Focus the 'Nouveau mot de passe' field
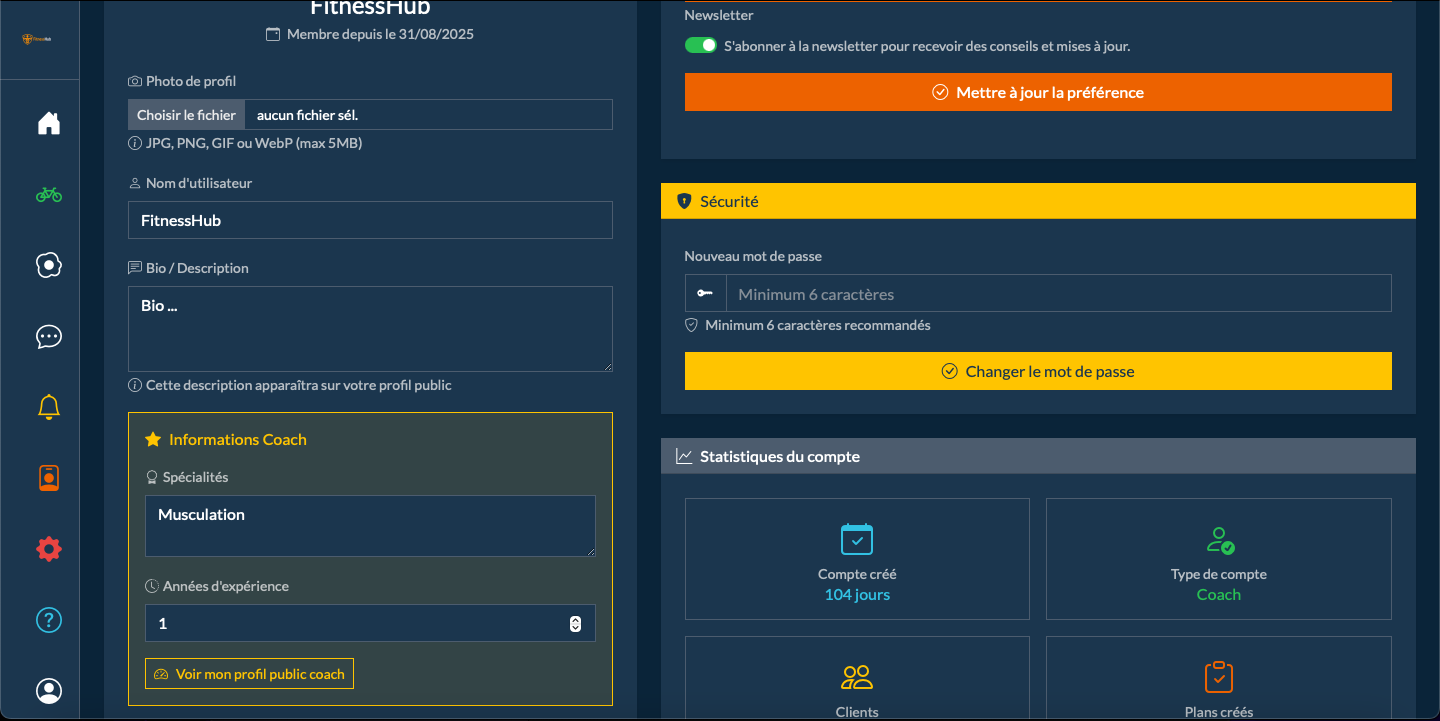 click(x=1057, y=294)
